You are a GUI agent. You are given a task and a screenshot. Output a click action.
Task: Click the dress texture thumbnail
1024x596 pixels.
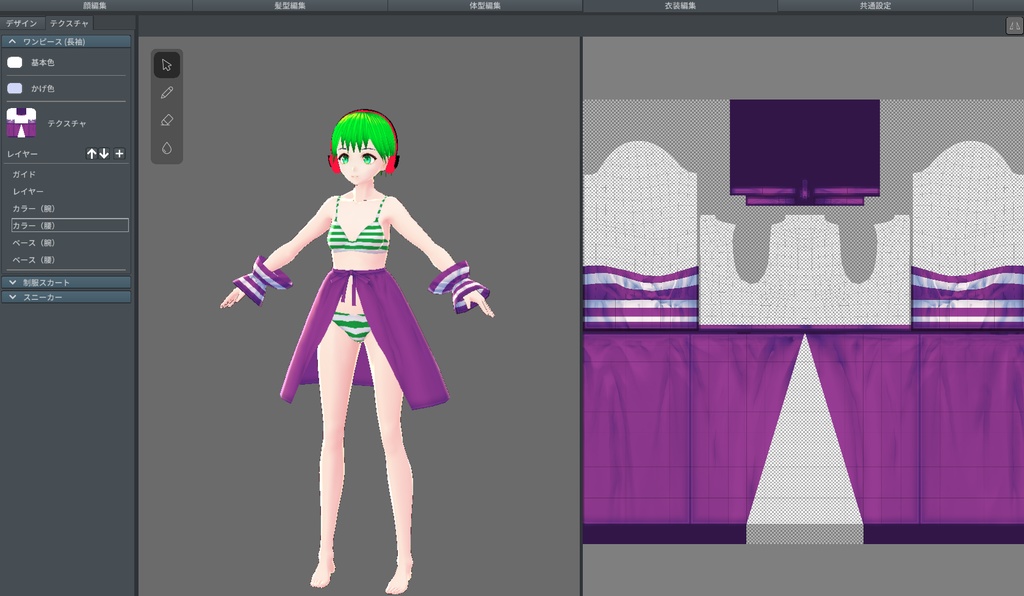click(x=21, y=123)
